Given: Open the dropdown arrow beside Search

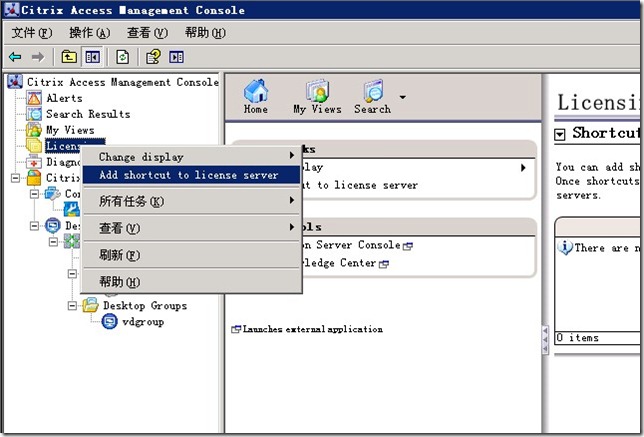Looking at the screenshot, I should 402,97.
